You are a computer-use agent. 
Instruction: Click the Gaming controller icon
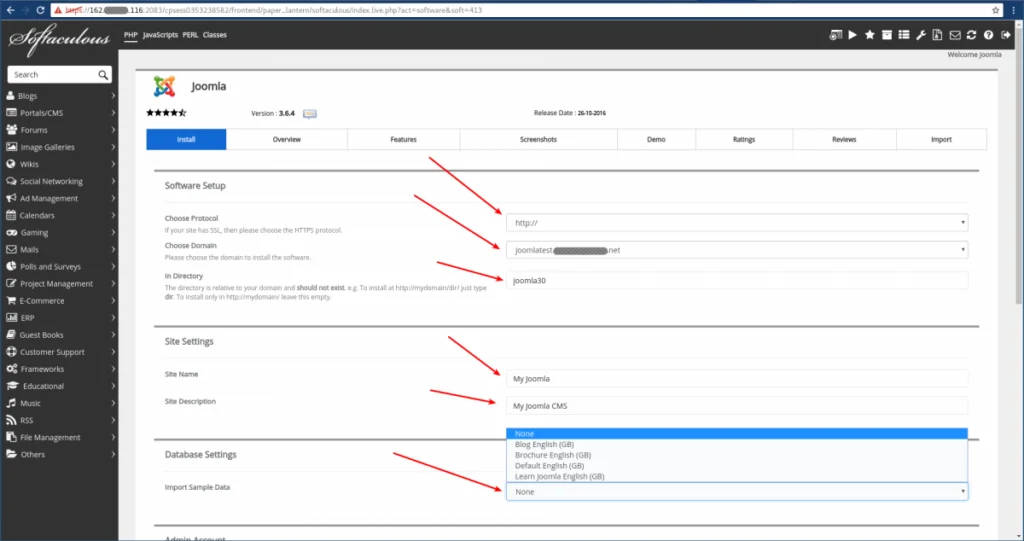11,232
